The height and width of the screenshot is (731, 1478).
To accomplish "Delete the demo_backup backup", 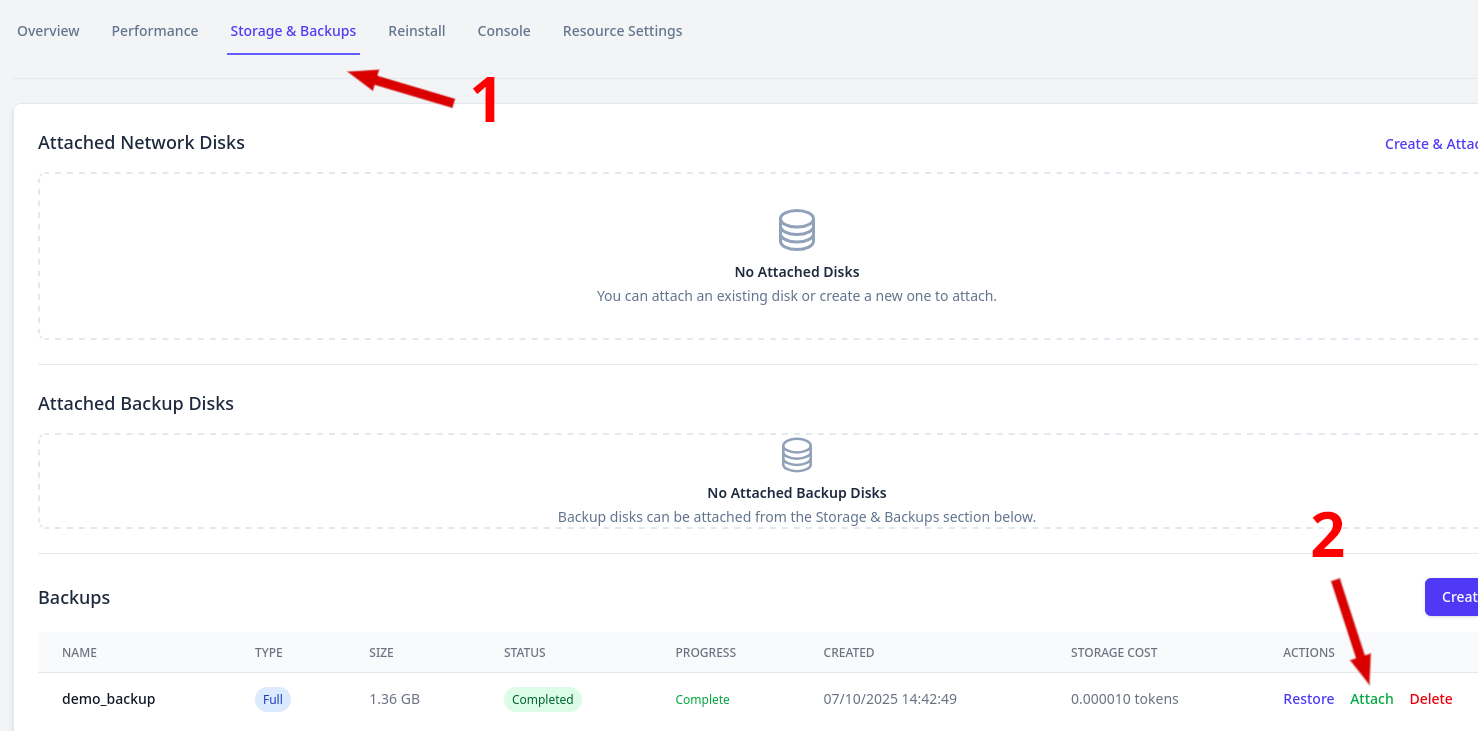I will pos(1430,699).
